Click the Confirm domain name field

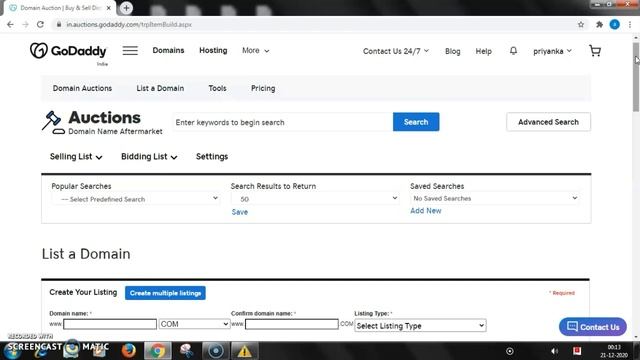point(291,324)
